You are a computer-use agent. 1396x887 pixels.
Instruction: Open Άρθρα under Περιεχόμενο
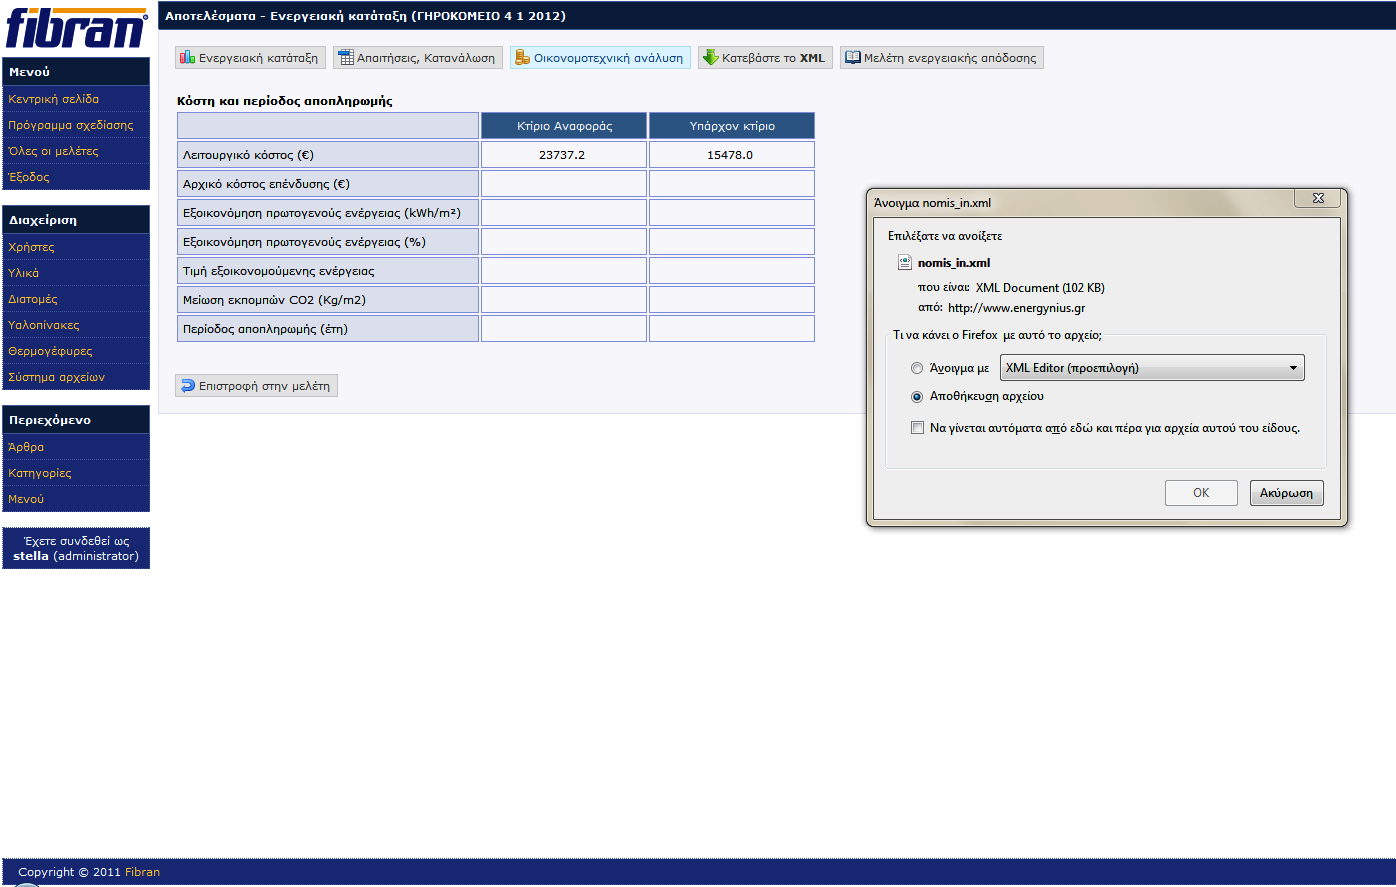[x=26, y=447]
